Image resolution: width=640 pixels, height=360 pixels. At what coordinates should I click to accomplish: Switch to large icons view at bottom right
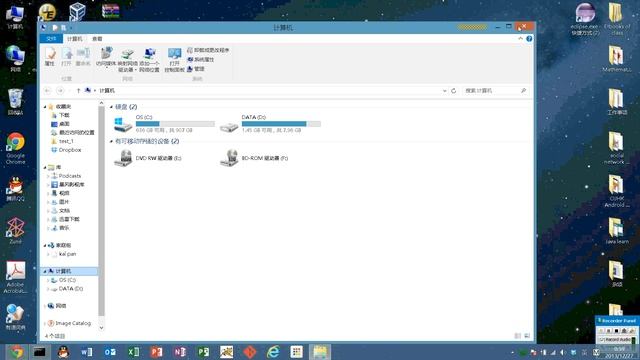click(x=527, y=336)
